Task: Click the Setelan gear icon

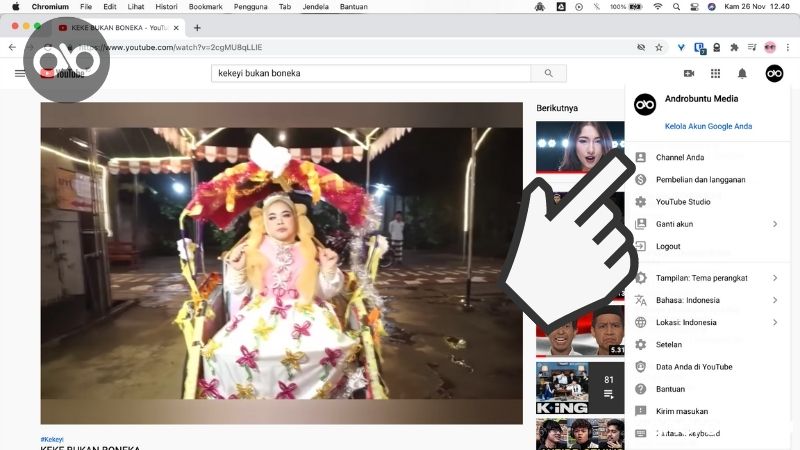Action: coord(640,344)
